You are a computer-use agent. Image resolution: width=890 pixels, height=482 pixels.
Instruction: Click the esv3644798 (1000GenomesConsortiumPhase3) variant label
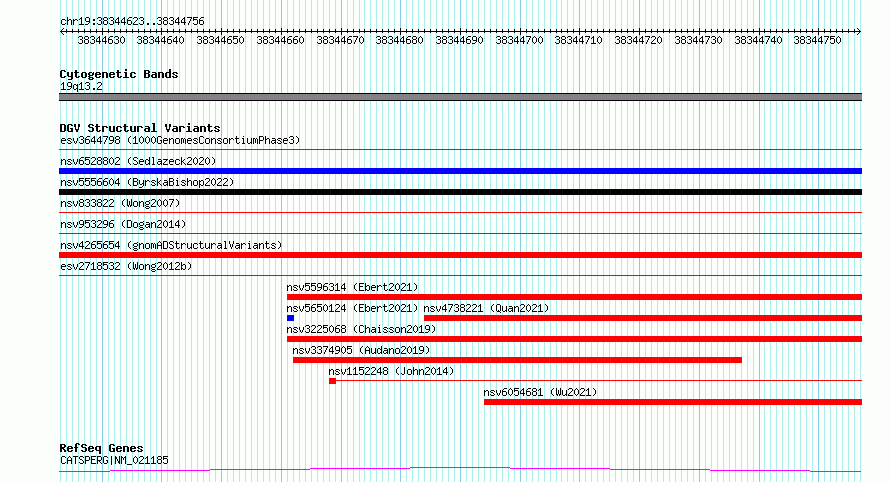click(180, 140)
